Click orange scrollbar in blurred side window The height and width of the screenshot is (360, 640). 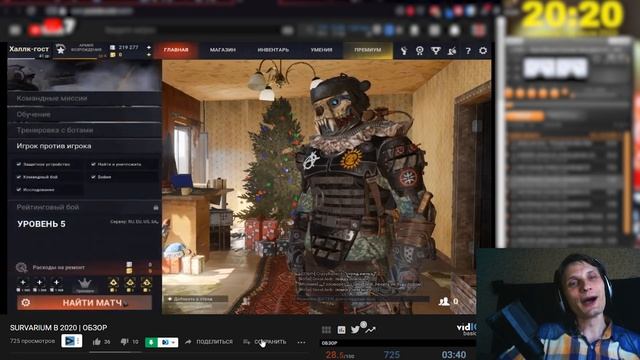[x=627, y=183]
